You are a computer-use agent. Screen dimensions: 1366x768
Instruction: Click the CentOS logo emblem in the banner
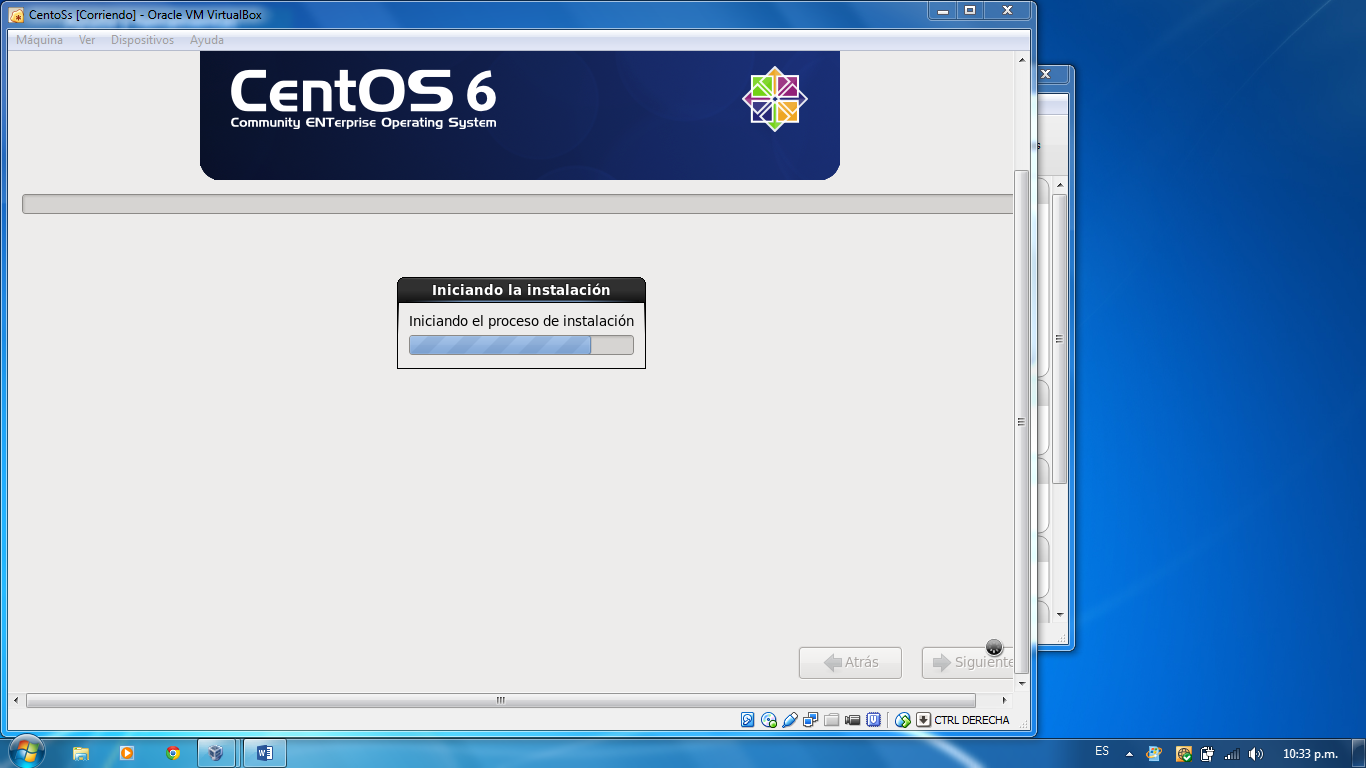click(x=775, y=98)
